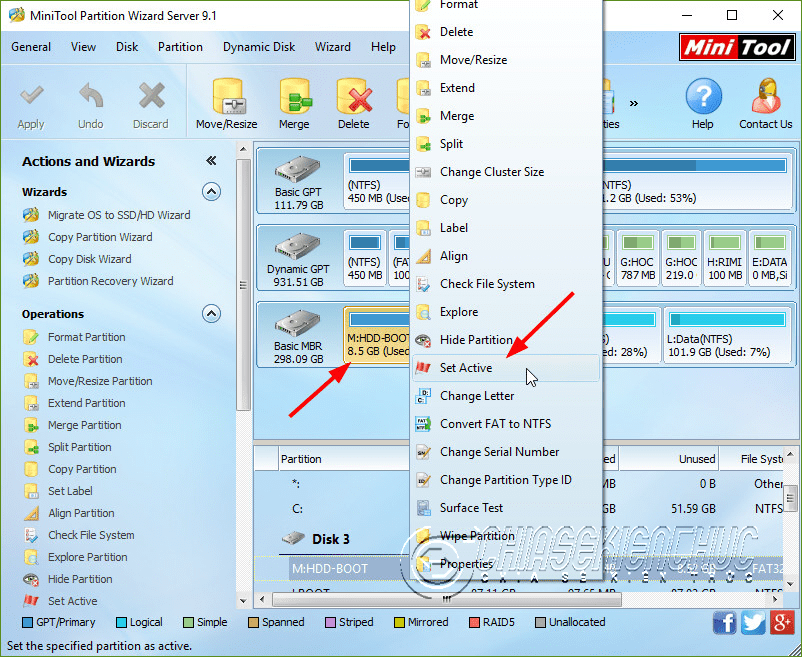Choose Change Partition Type ID
The height and width of the screenshot is (657, 802).
[505, 480]
